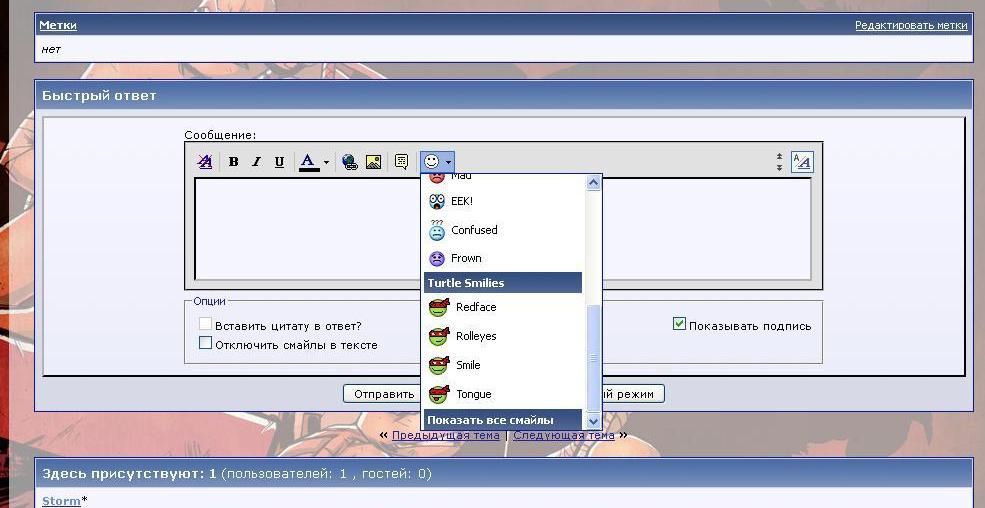Click the Быстрый ответ panel title
985x508 pixels.
[x=99, y=95]
